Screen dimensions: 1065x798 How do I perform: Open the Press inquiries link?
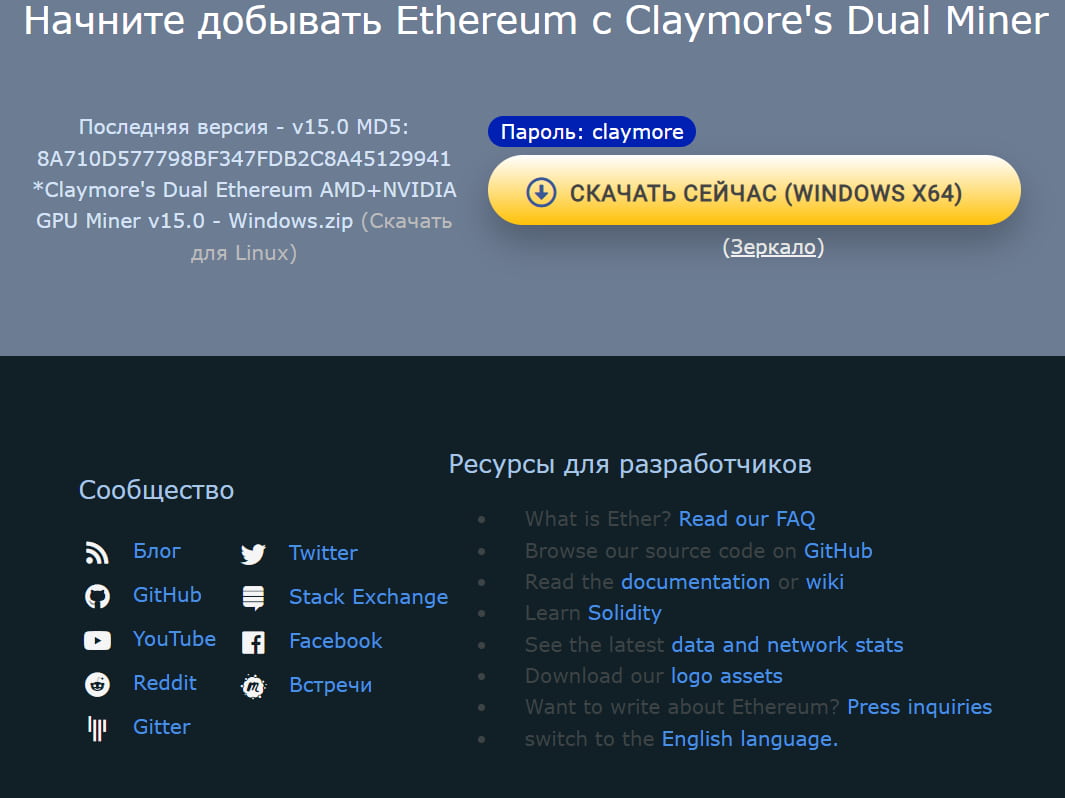tap(920, 707)
